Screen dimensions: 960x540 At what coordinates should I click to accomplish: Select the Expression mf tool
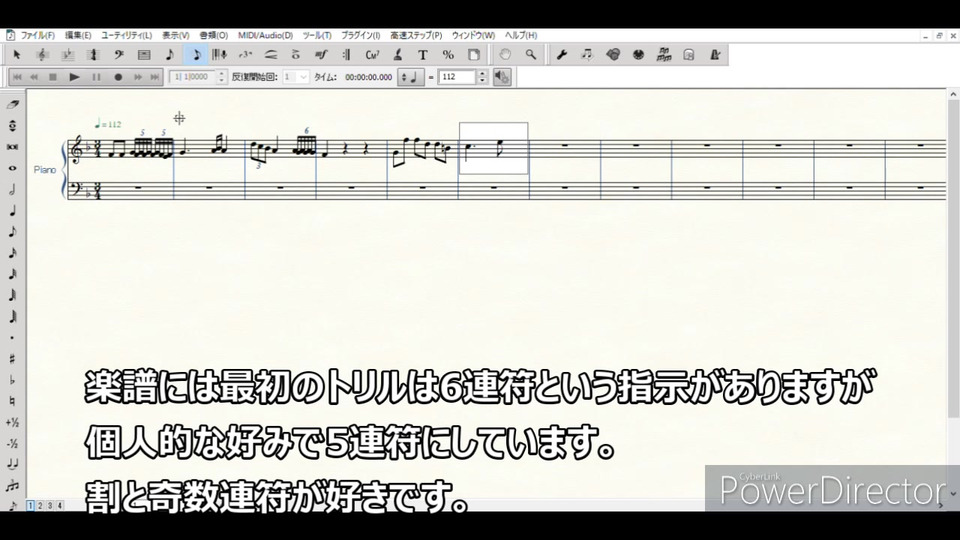click(x=321, y=55)
